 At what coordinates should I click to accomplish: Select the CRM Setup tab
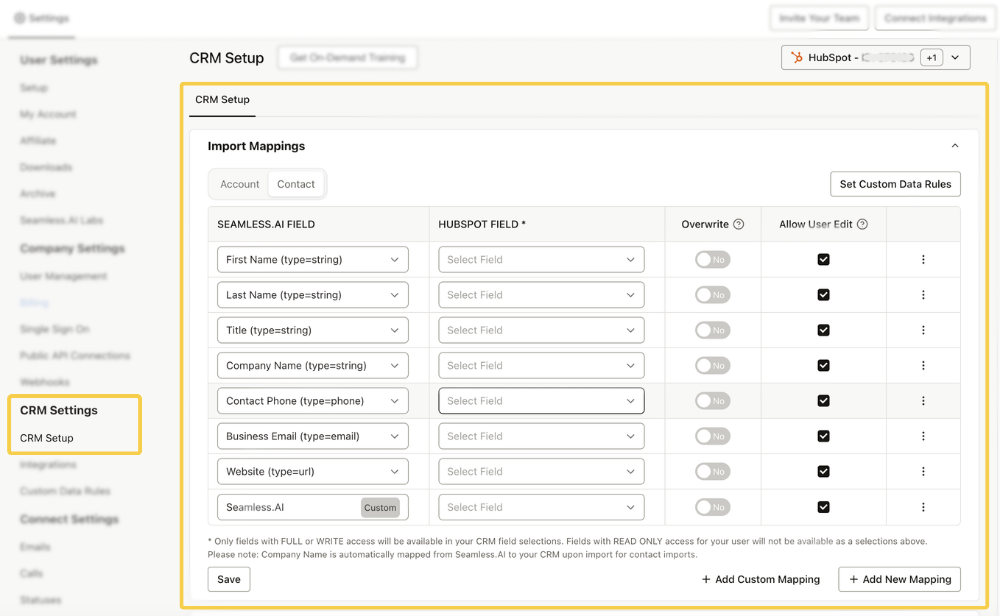coord(222,100)
